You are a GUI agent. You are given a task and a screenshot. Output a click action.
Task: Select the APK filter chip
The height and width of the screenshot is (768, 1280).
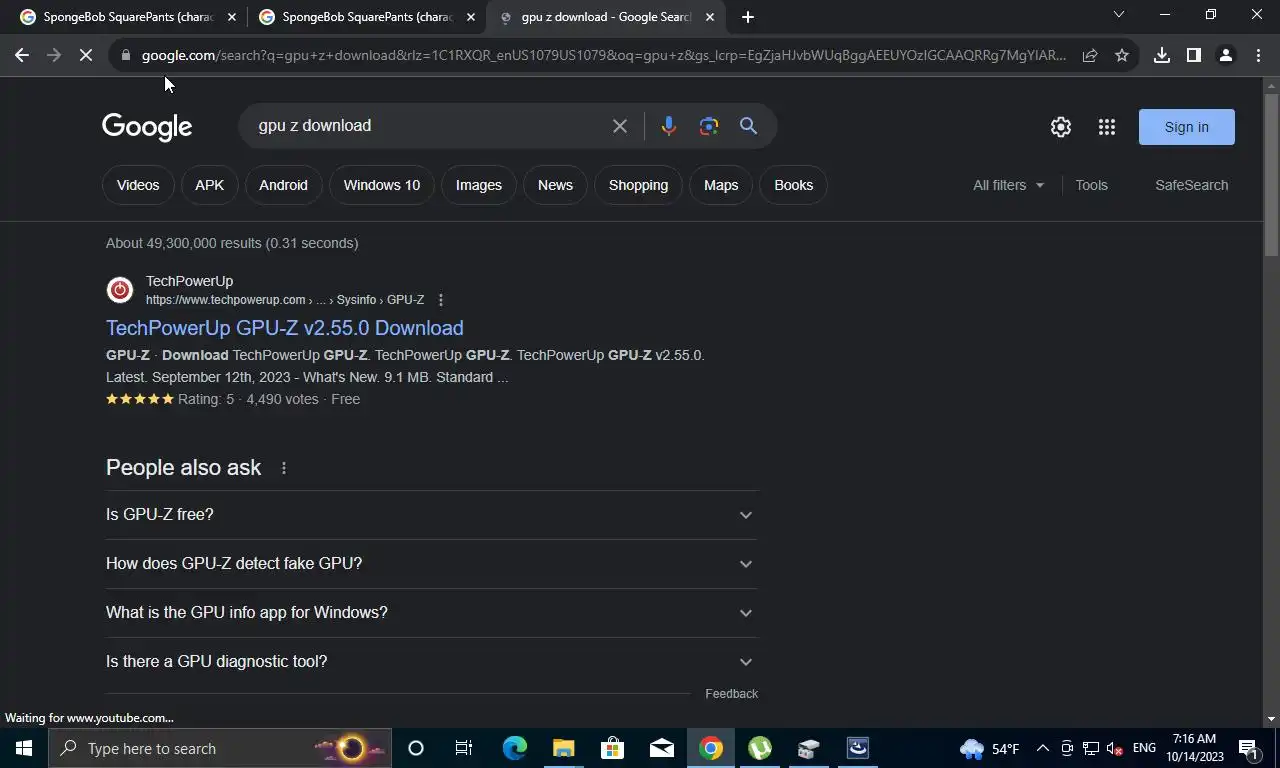209,185
